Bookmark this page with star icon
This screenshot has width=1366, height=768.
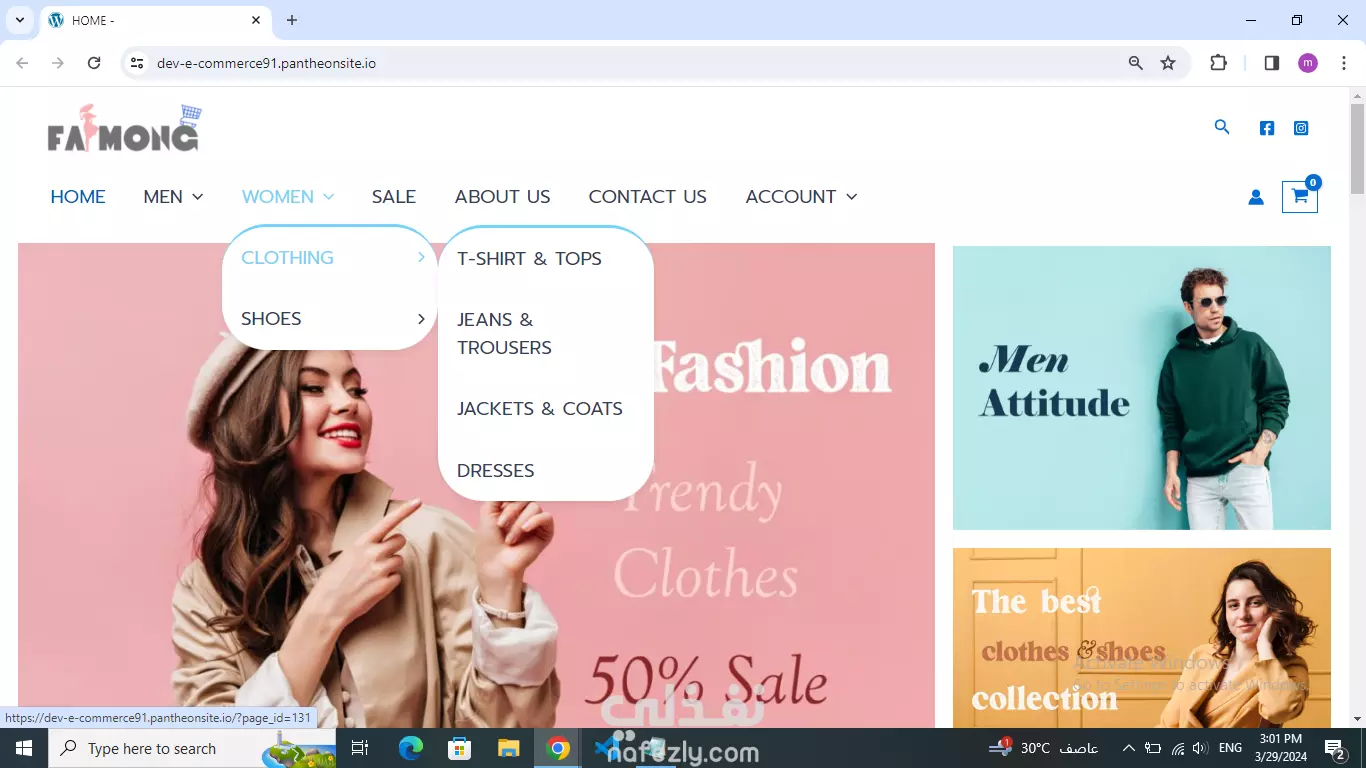[x=1168, y=63]
